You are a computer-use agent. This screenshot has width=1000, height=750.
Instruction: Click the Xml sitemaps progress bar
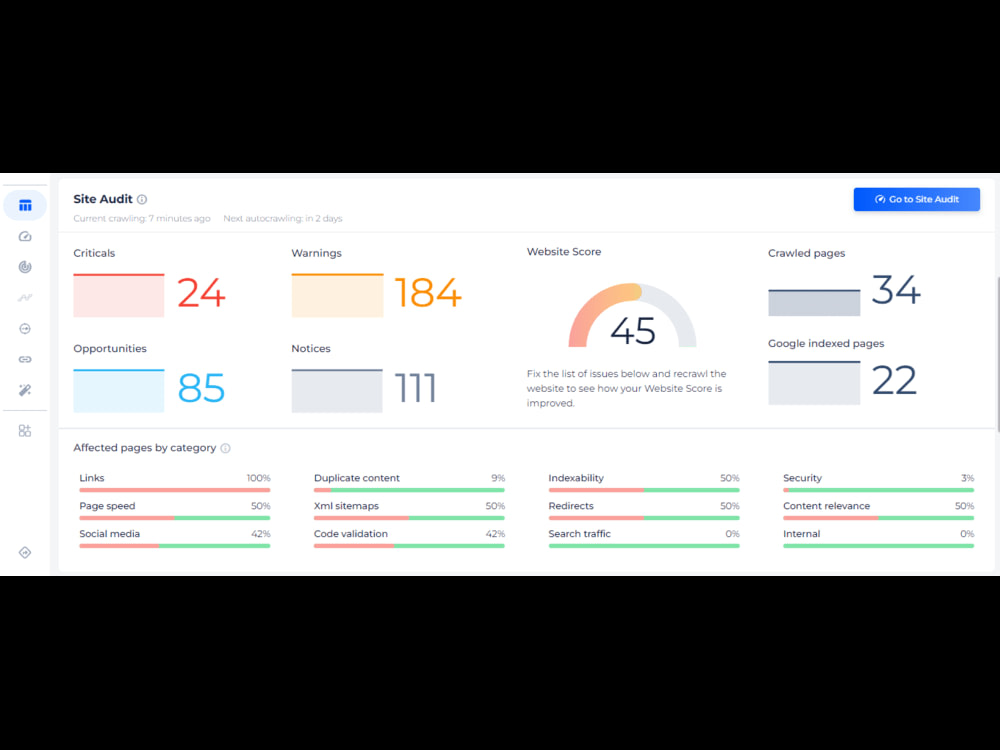[409, 518]
